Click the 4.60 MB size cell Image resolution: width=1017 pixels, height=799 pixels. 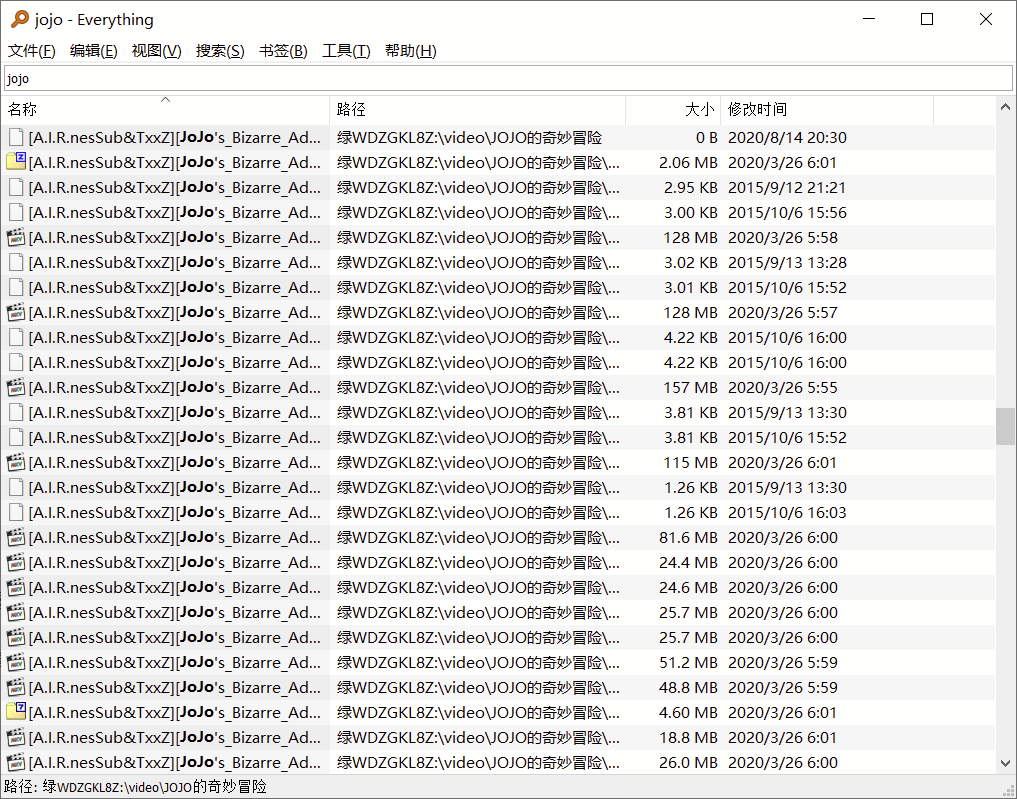click(x=688, y=712)
